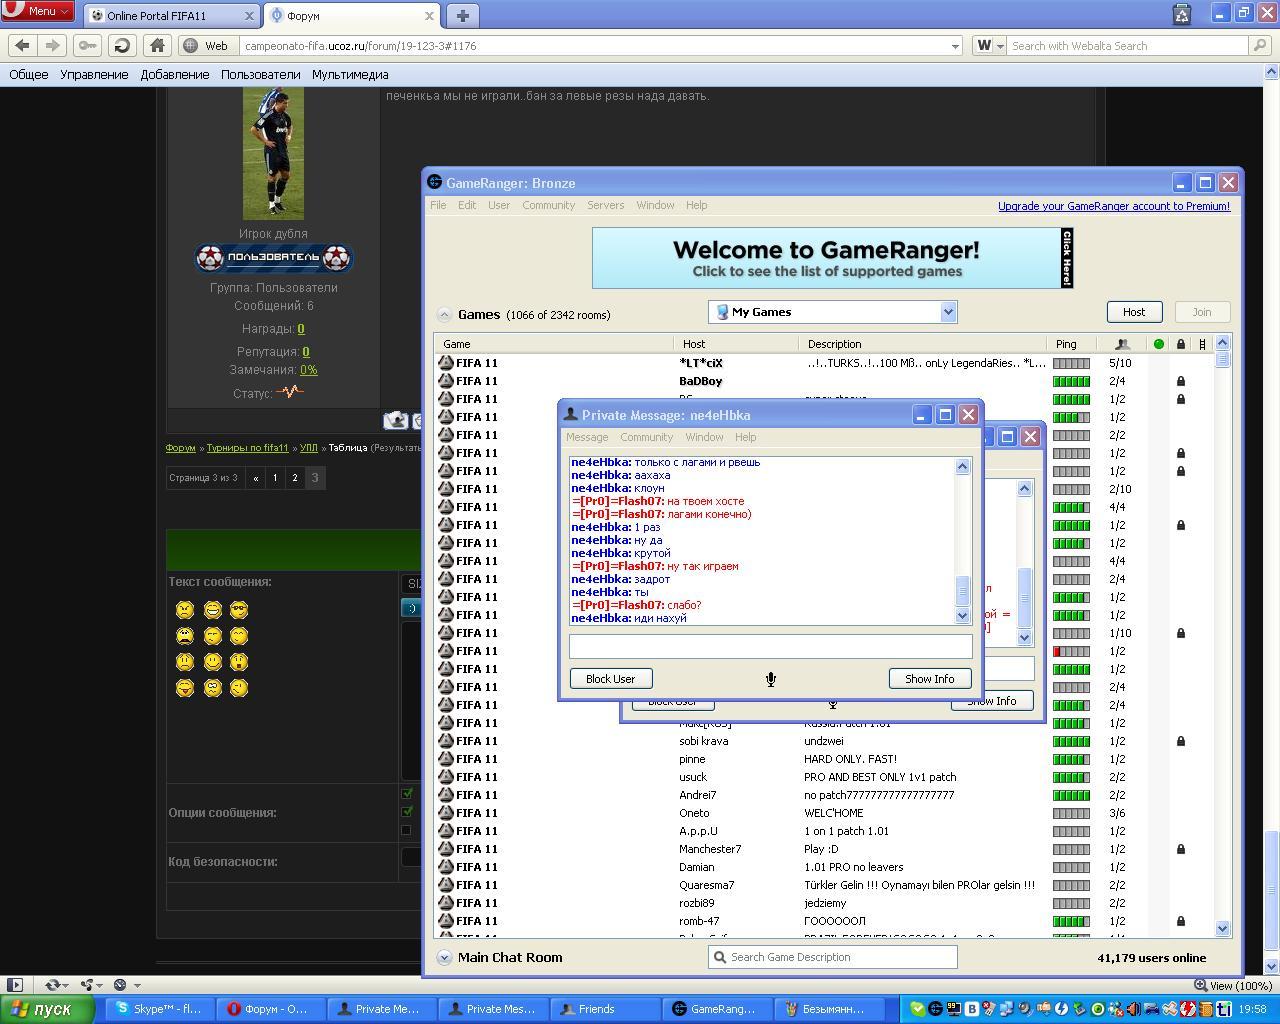This screenshot has height=1024, width=1280.
Task: Toggle third unchecked box in message options
Action: [x=406, y=830]
